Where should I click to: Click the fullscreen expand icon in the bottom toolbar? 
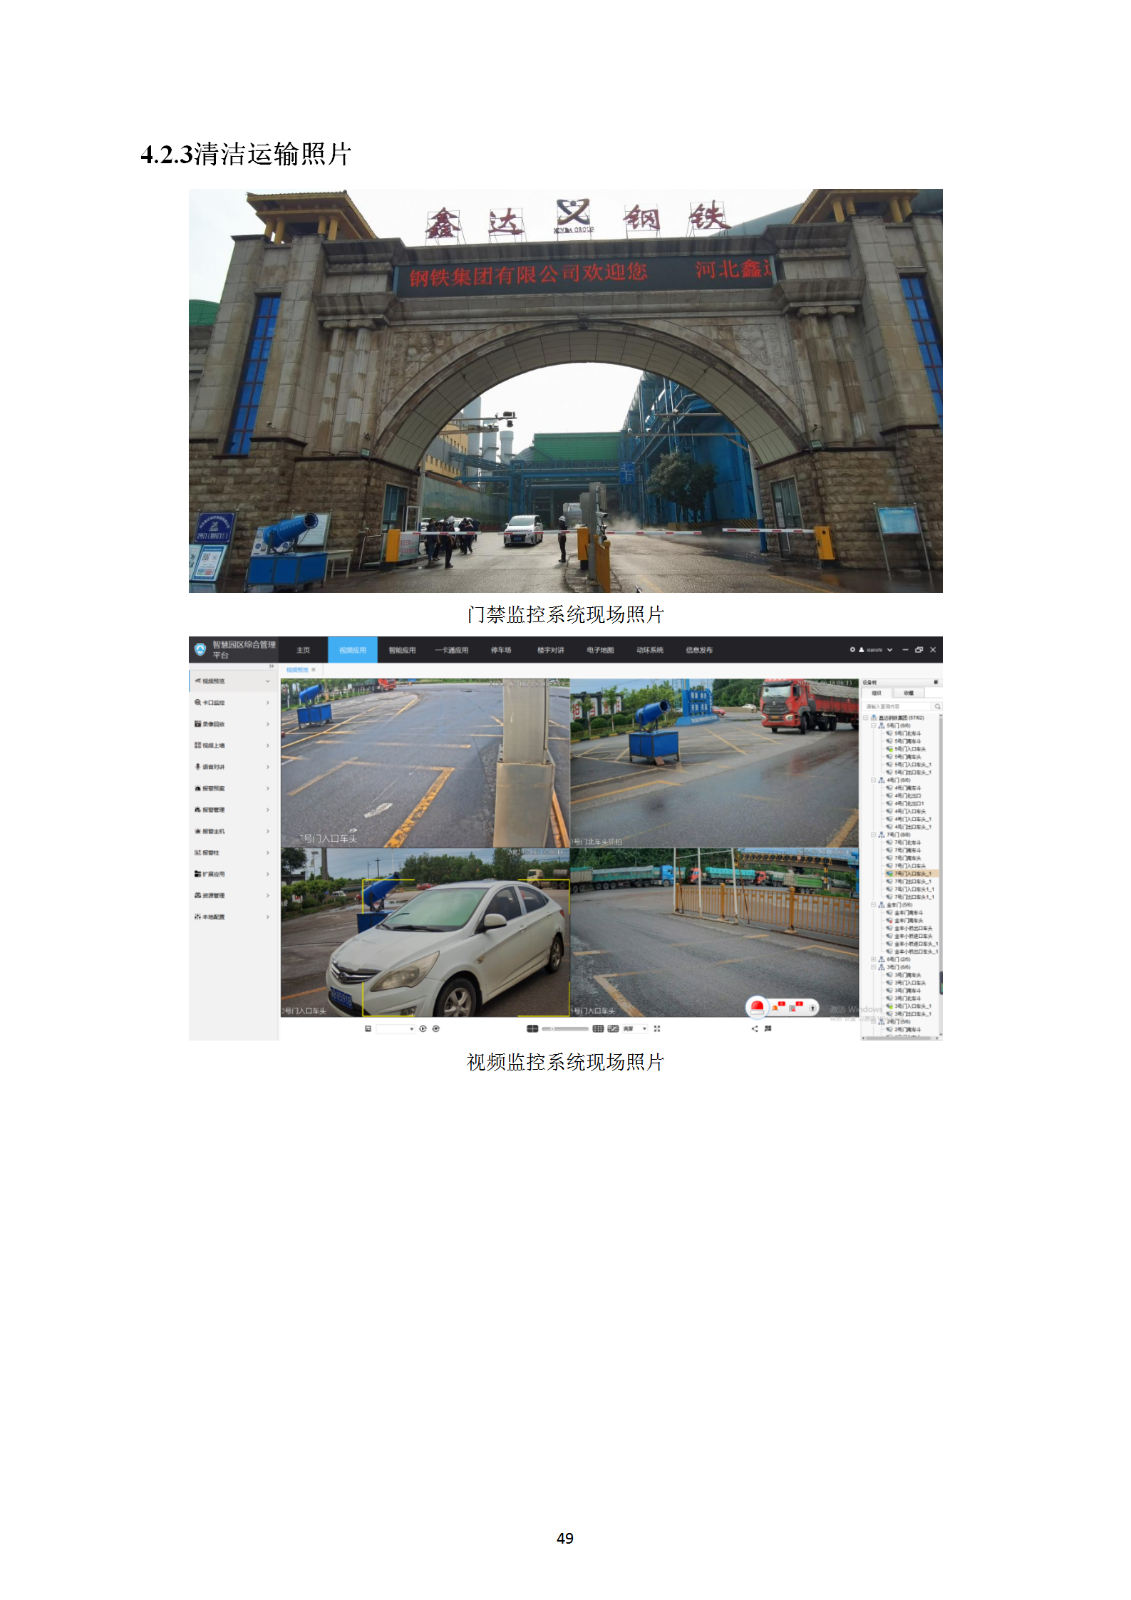(x=657, y=1028)
